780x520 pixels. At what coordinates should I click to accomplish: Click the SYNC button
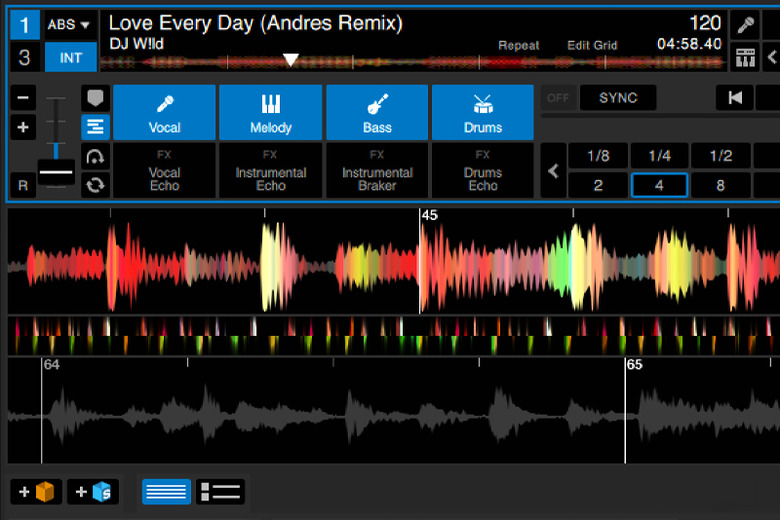[618, 97]
